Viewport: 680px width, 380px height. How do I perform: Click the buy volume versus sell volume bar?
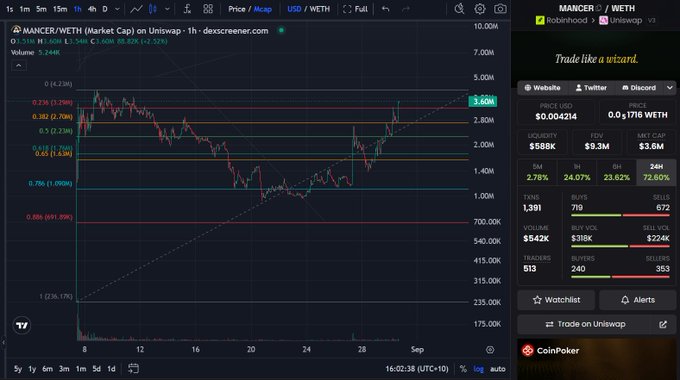pos(620,246)
